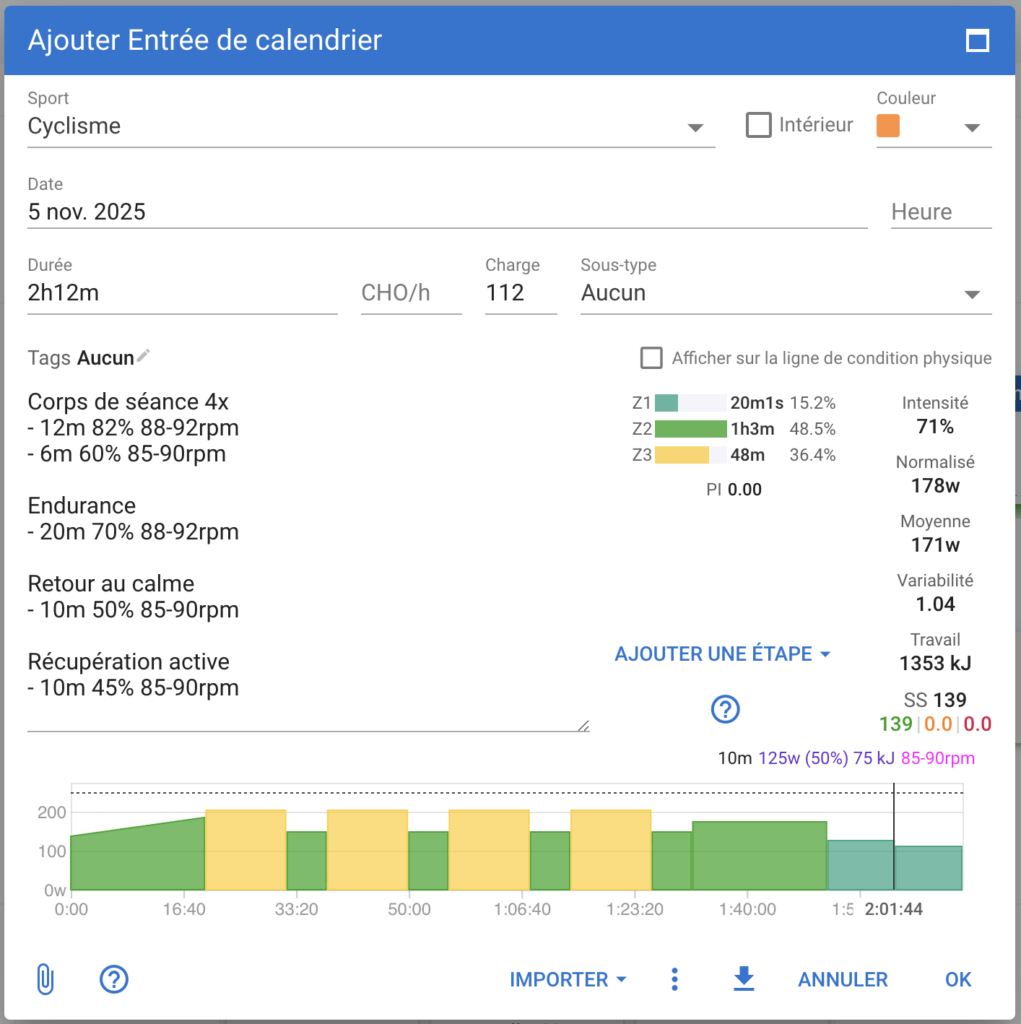
Task: Maximize the dialog with the window icon
Action: click(x=976, y=41)
